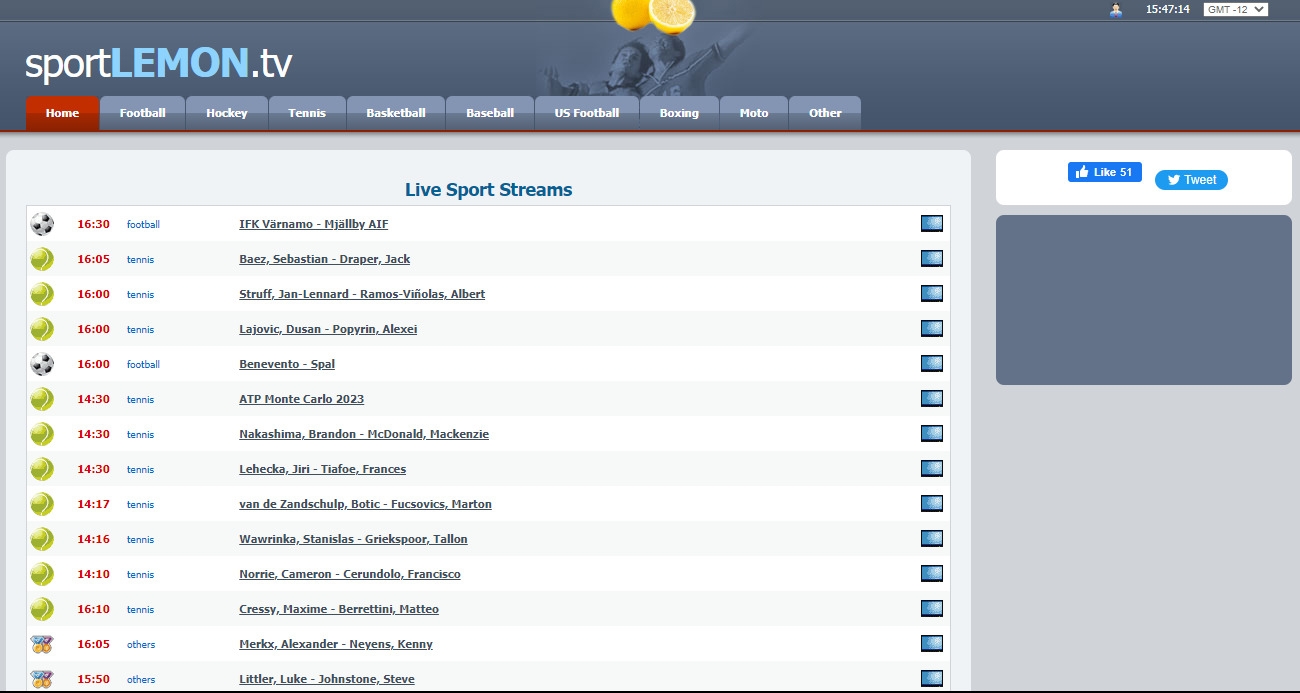Open the US Football tab
This screenshot has width=1300, height=693.
pos(587,113)
